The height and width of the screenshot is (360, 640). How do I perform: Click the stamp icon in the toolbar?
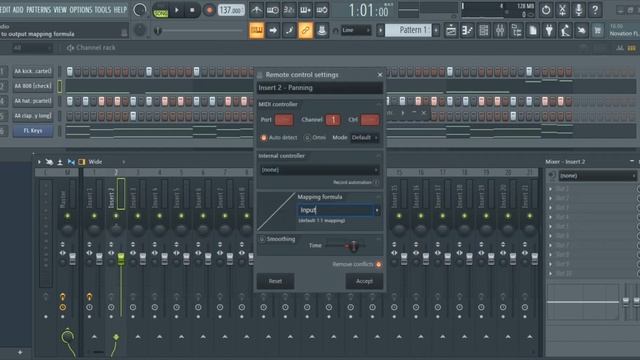pos(322,30)
